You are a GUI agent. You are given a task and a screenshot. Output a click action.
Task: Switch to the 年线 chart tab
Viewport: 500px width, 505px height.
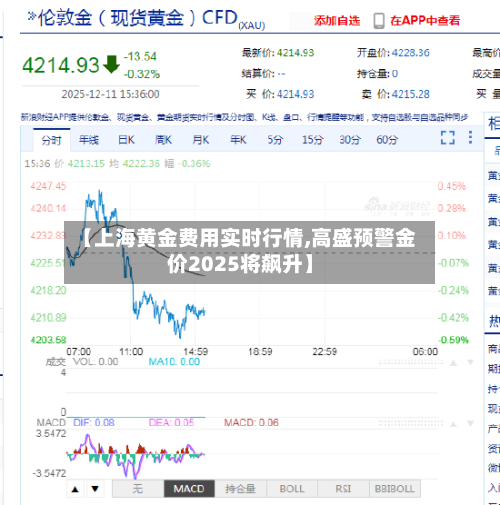pyautogui.click(x=89, y=140)
